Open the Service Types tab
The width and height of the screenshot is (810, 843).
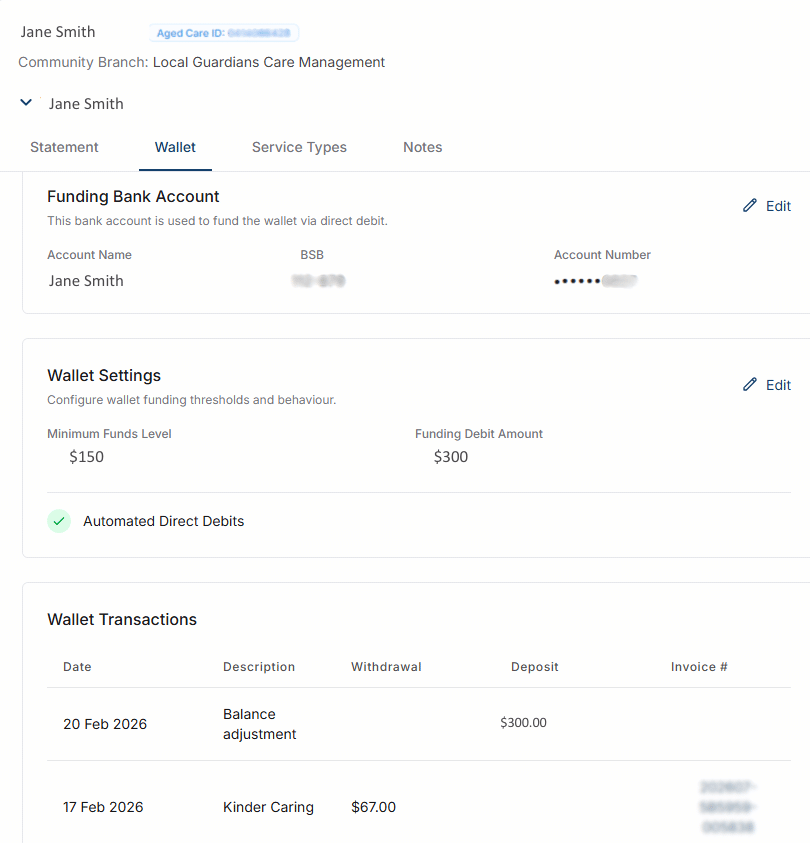tap(299, 147)
